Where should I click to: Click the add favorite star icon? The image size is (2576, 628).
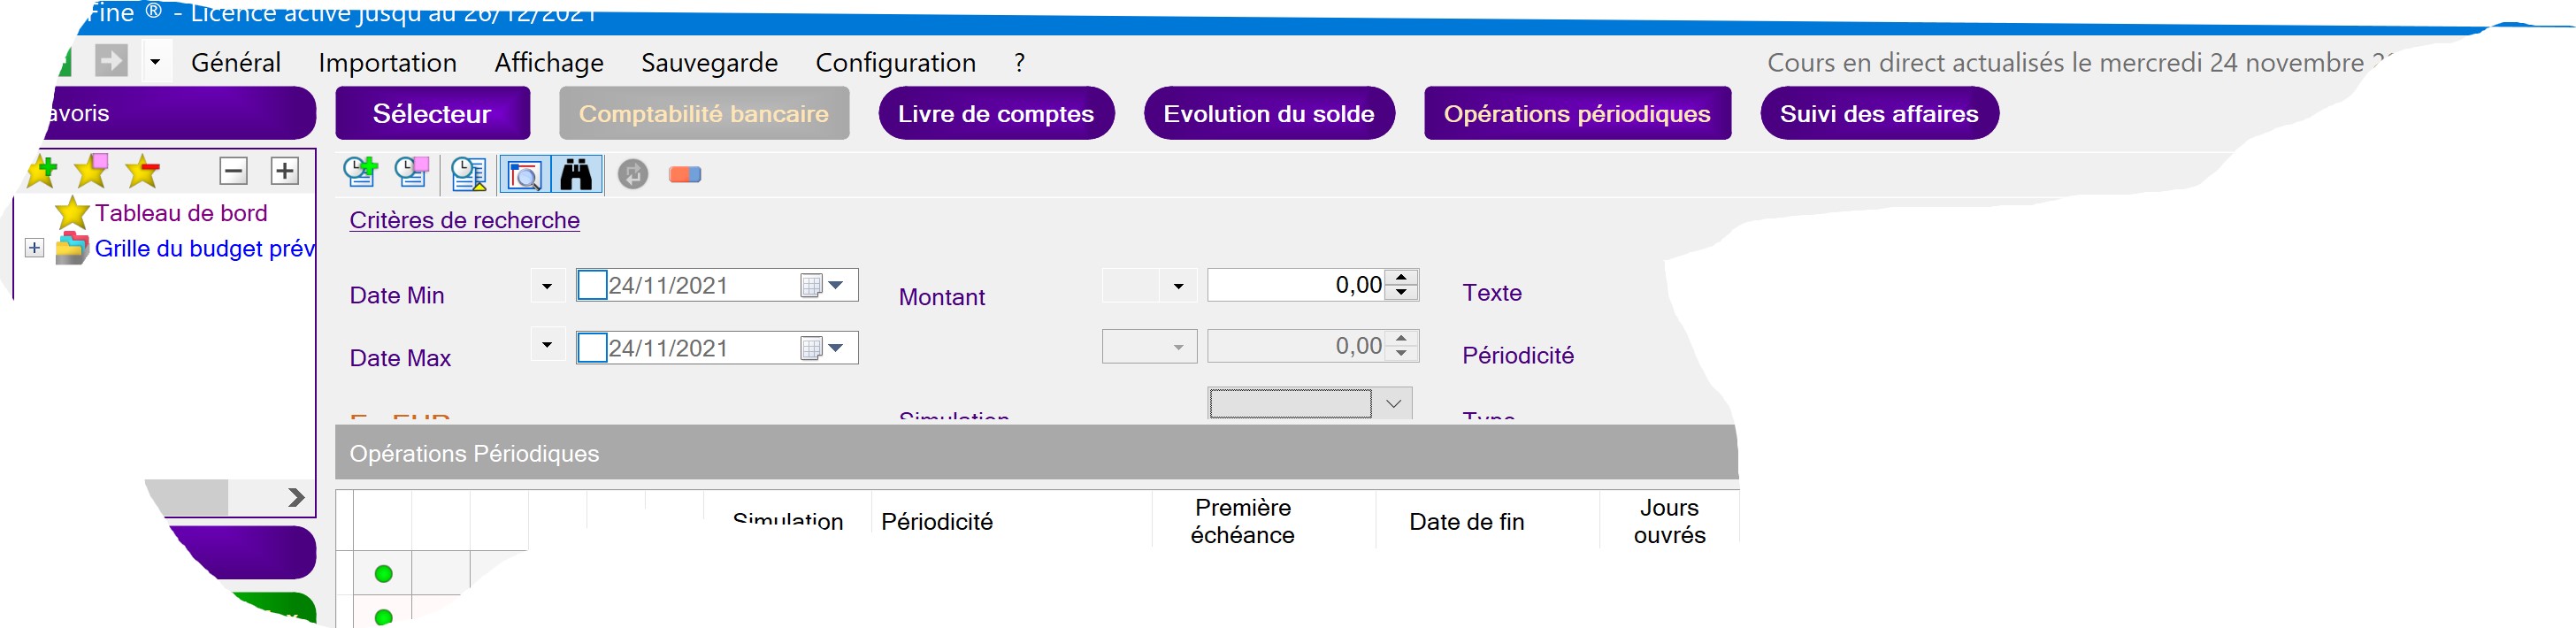[x=41, y=172]
